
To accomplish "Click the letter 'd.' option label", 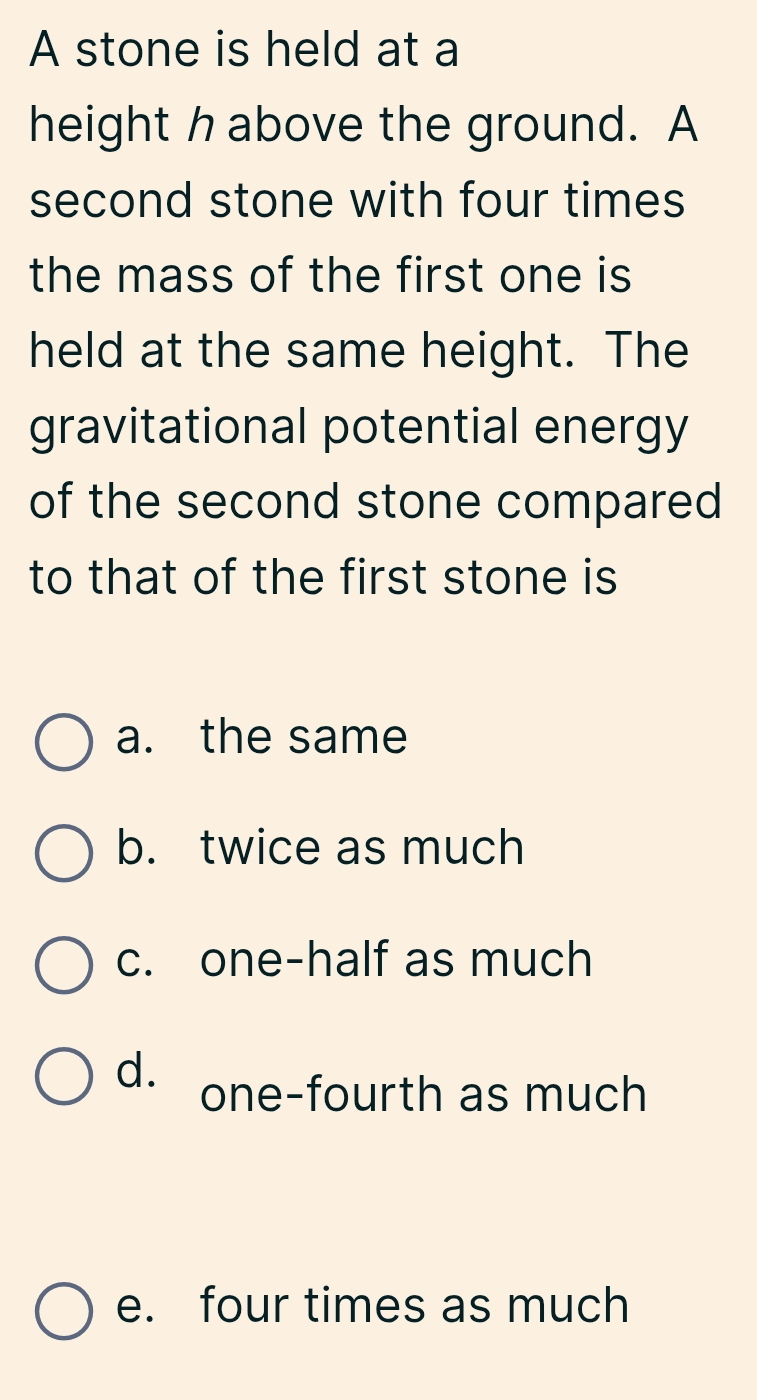I will [137, 1070].
